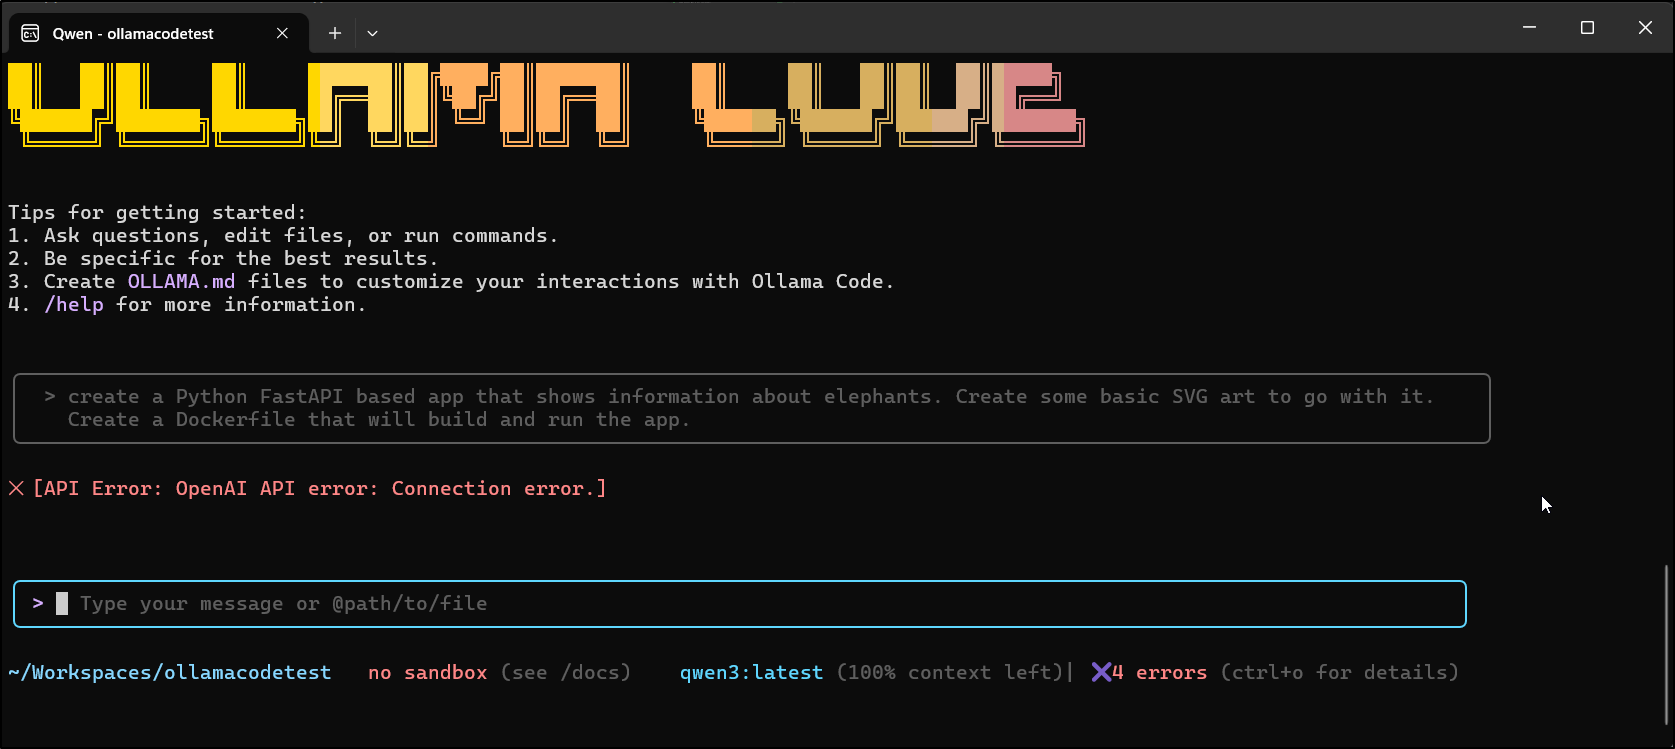Click the terminal vertical scrollbar thumb

point(1666,645)
